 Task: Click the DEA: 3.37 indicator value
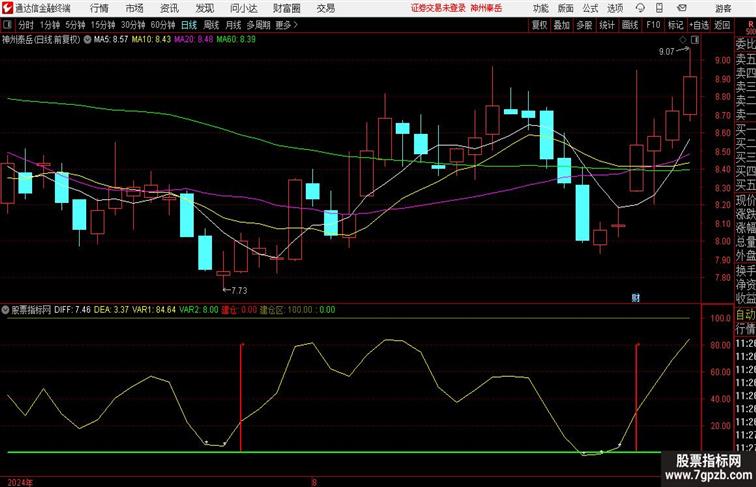coord(111,310)
